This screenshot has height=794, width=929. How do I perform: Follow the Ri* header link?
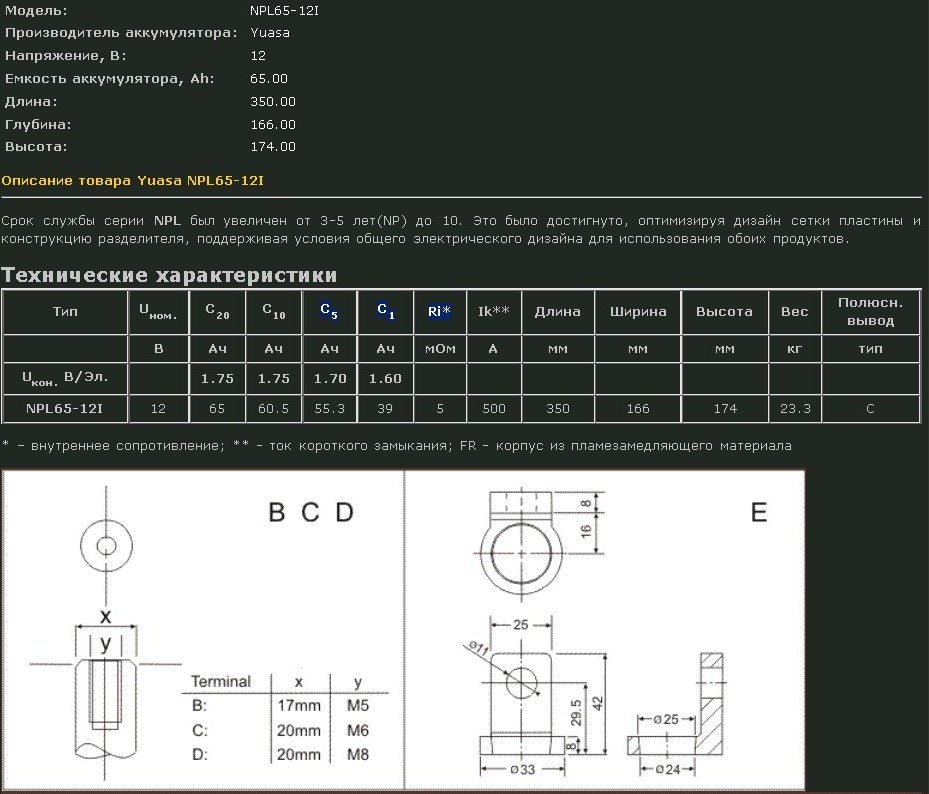pos(440,311)
